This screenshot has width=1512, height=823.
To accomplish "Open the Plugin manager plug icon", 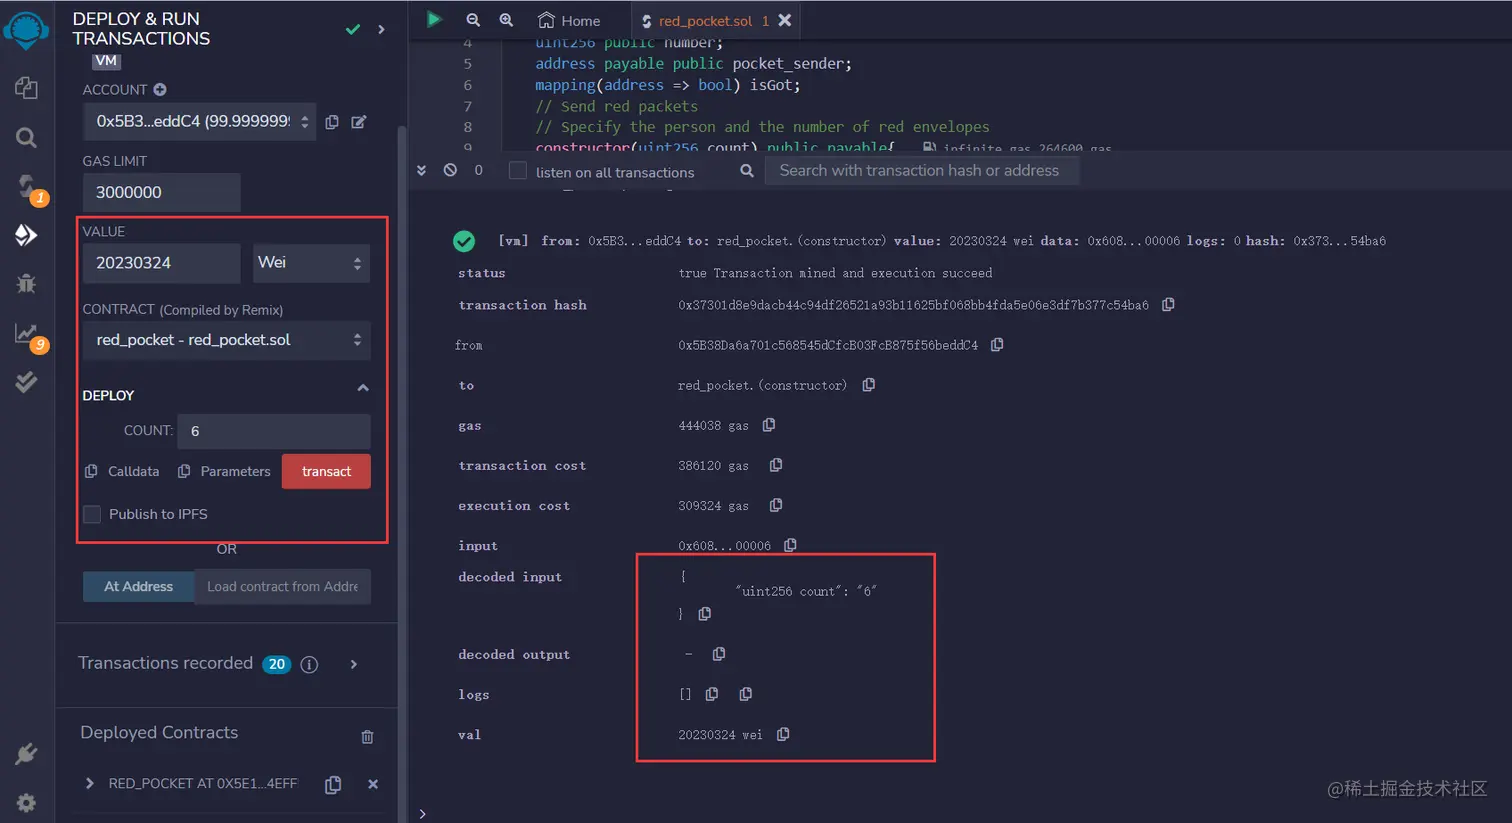I will (x=27, y=753).
